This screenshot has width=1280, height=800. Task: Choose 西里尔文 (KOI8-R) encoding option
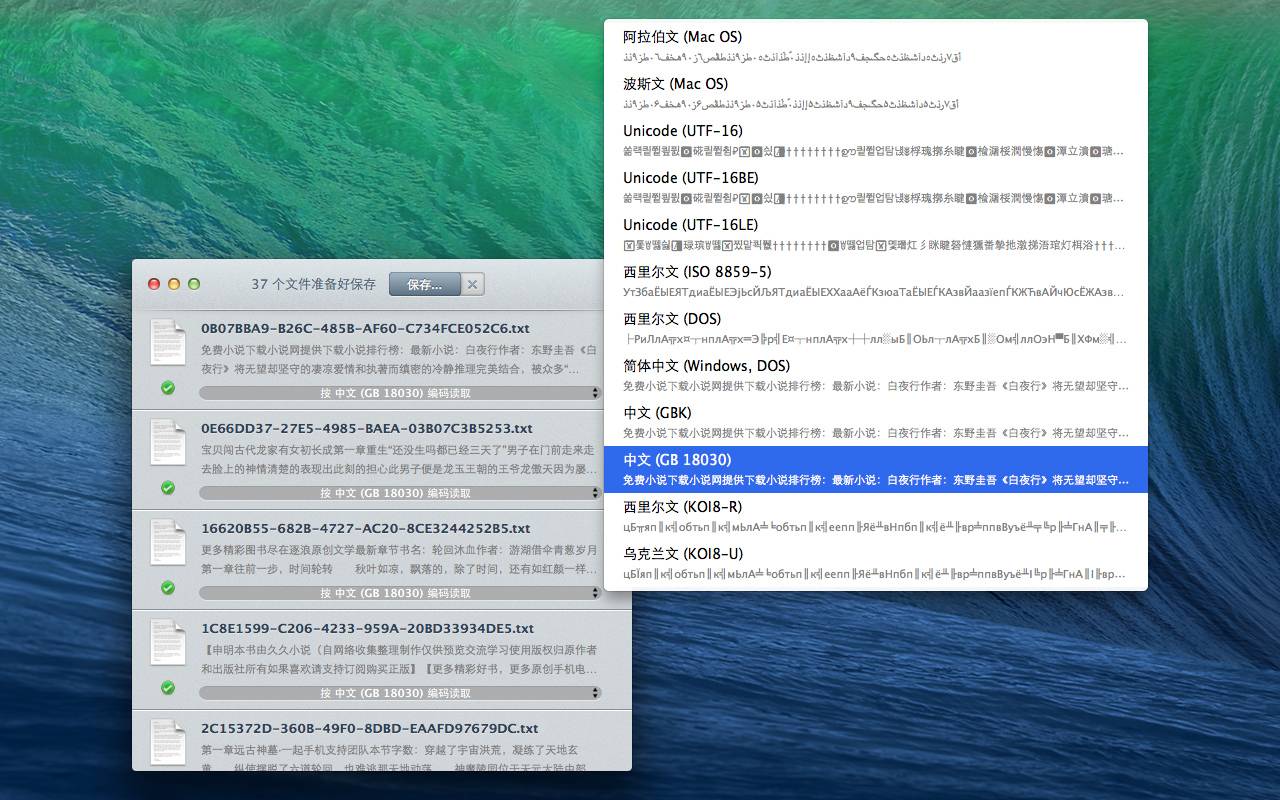(875, 516)
